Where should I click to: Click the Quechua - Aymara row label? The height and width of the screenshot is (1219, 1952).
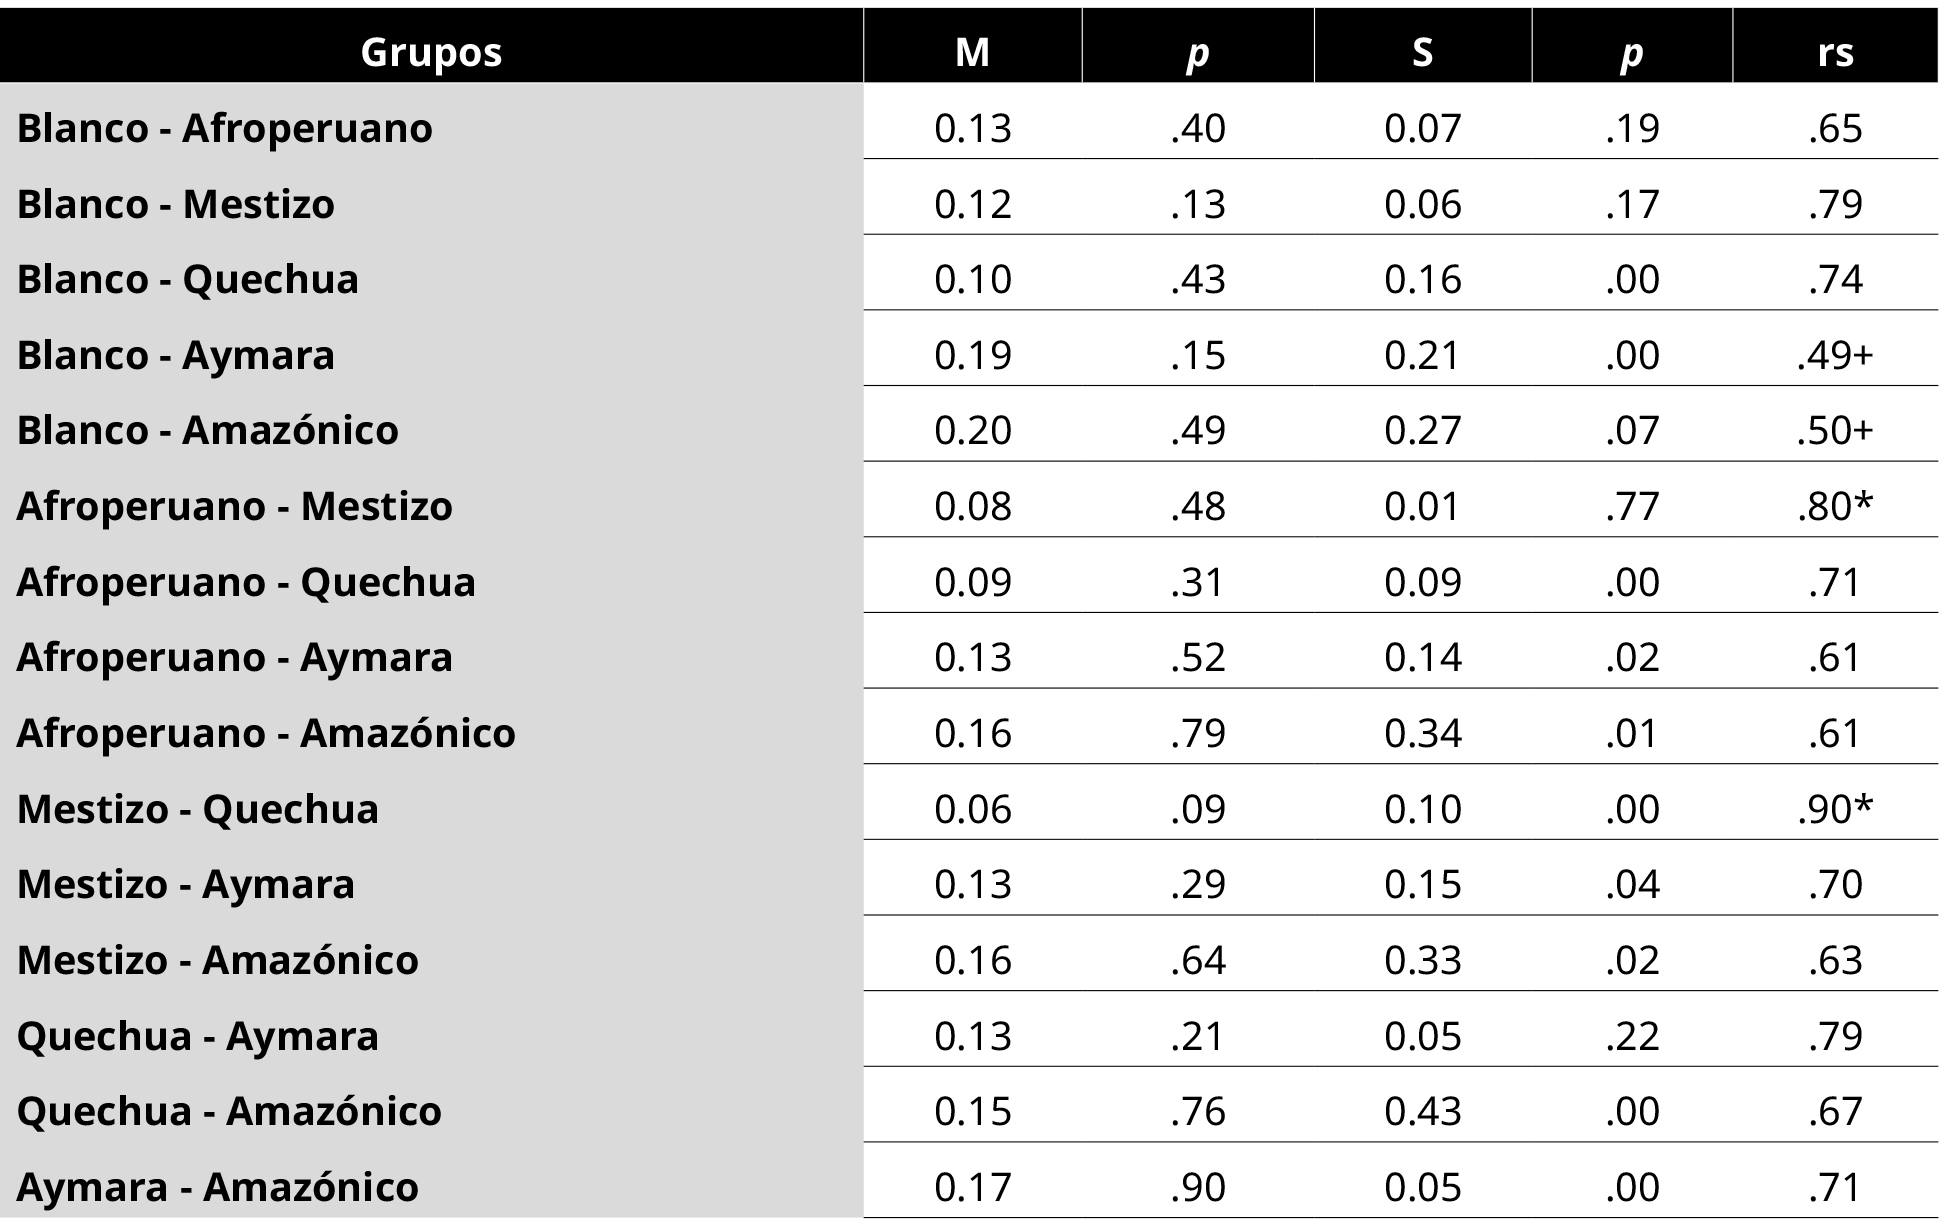(x=198, y=1036)
